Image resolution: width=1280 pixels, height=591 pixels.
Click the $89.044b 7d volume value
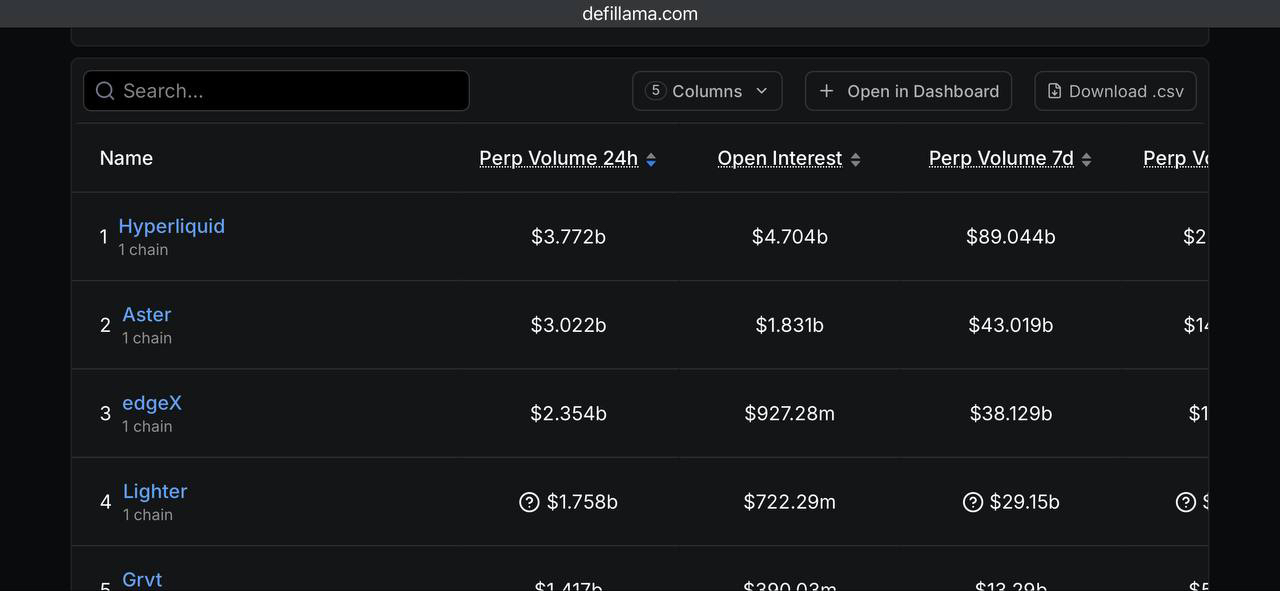pos(1011,237)
